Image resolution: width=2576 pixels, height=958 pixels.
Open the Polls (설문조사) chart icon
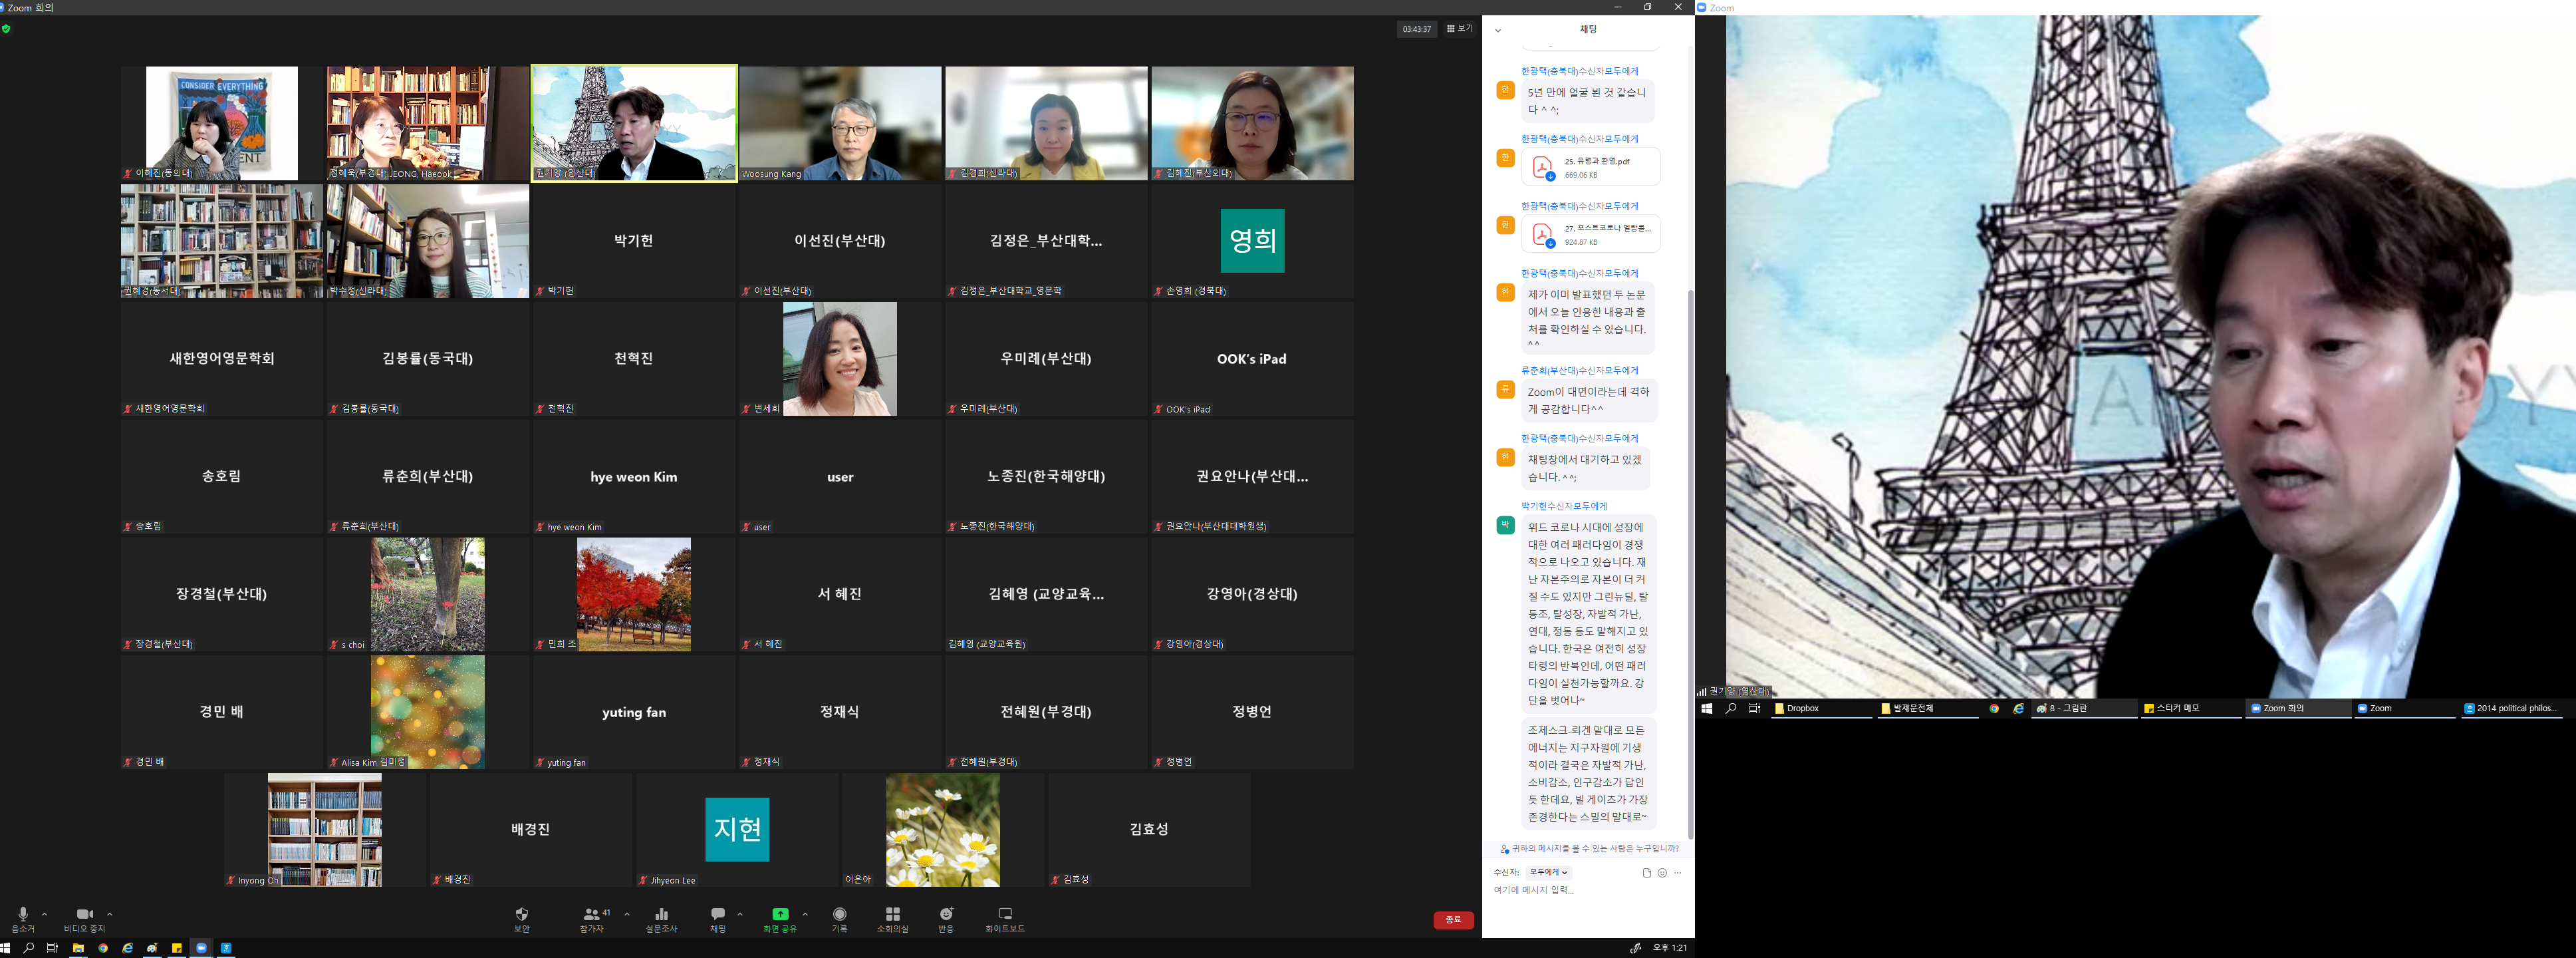click(661, 914)
